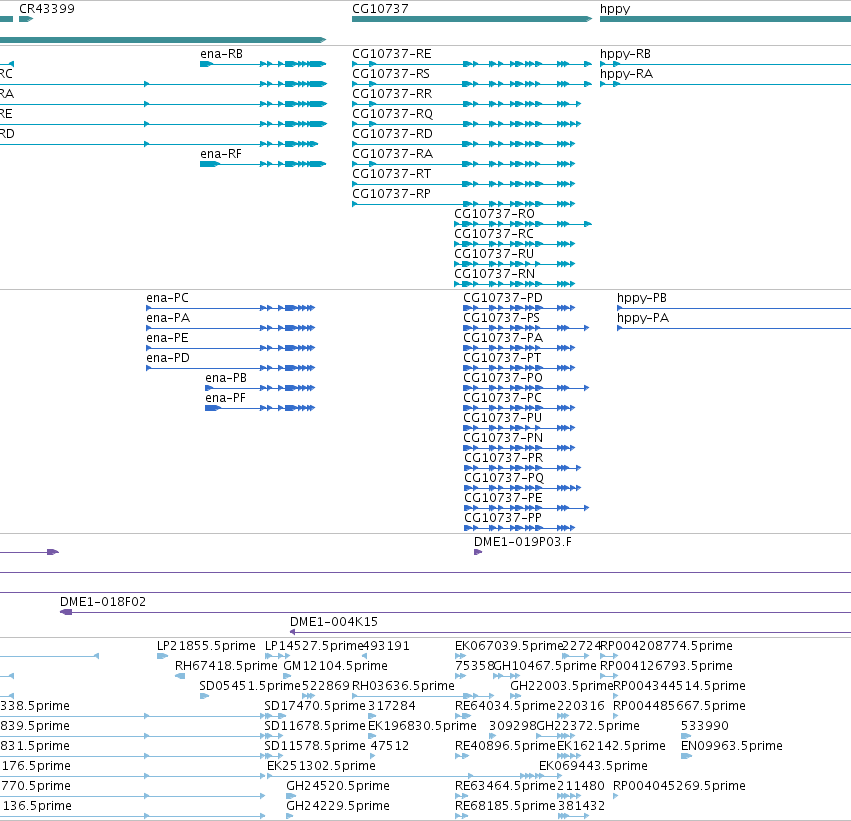The width and height of the screenshot is (851, 821).
Task: Select SD17470.5prime EST label
Action: 315,707
